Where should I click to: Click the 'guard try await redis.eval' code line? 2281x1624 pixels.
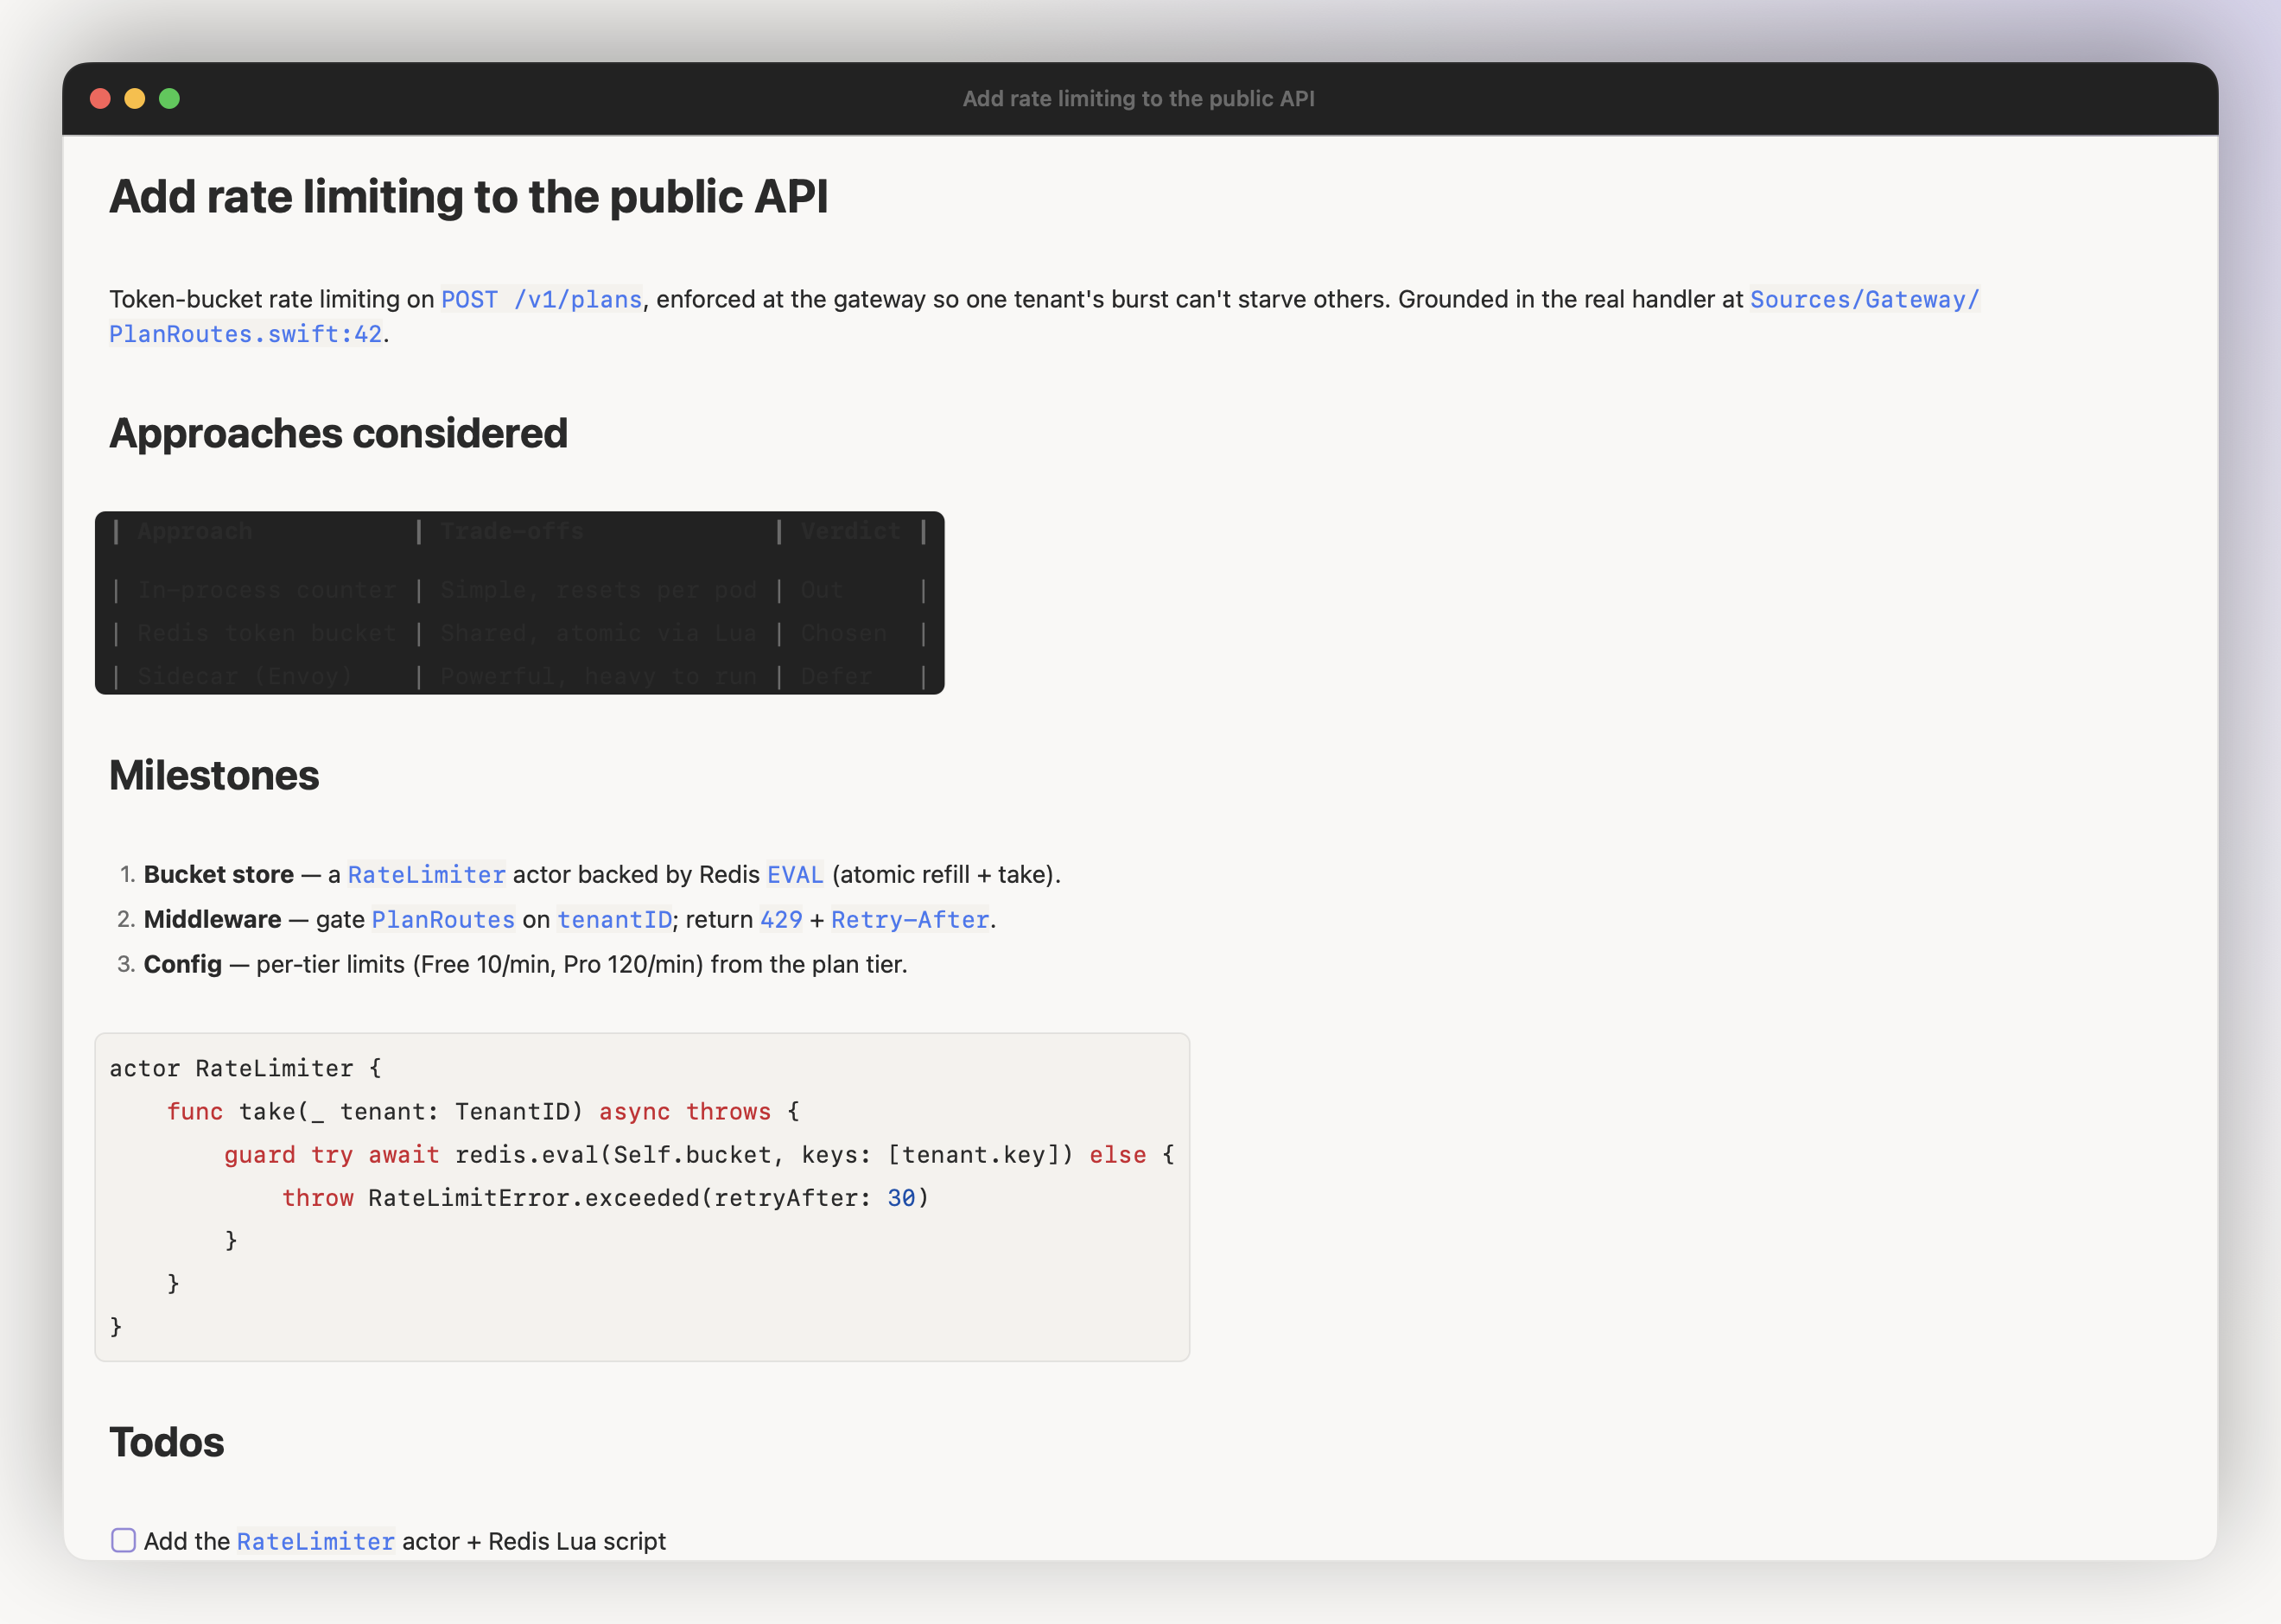(x=699, y=1155)
